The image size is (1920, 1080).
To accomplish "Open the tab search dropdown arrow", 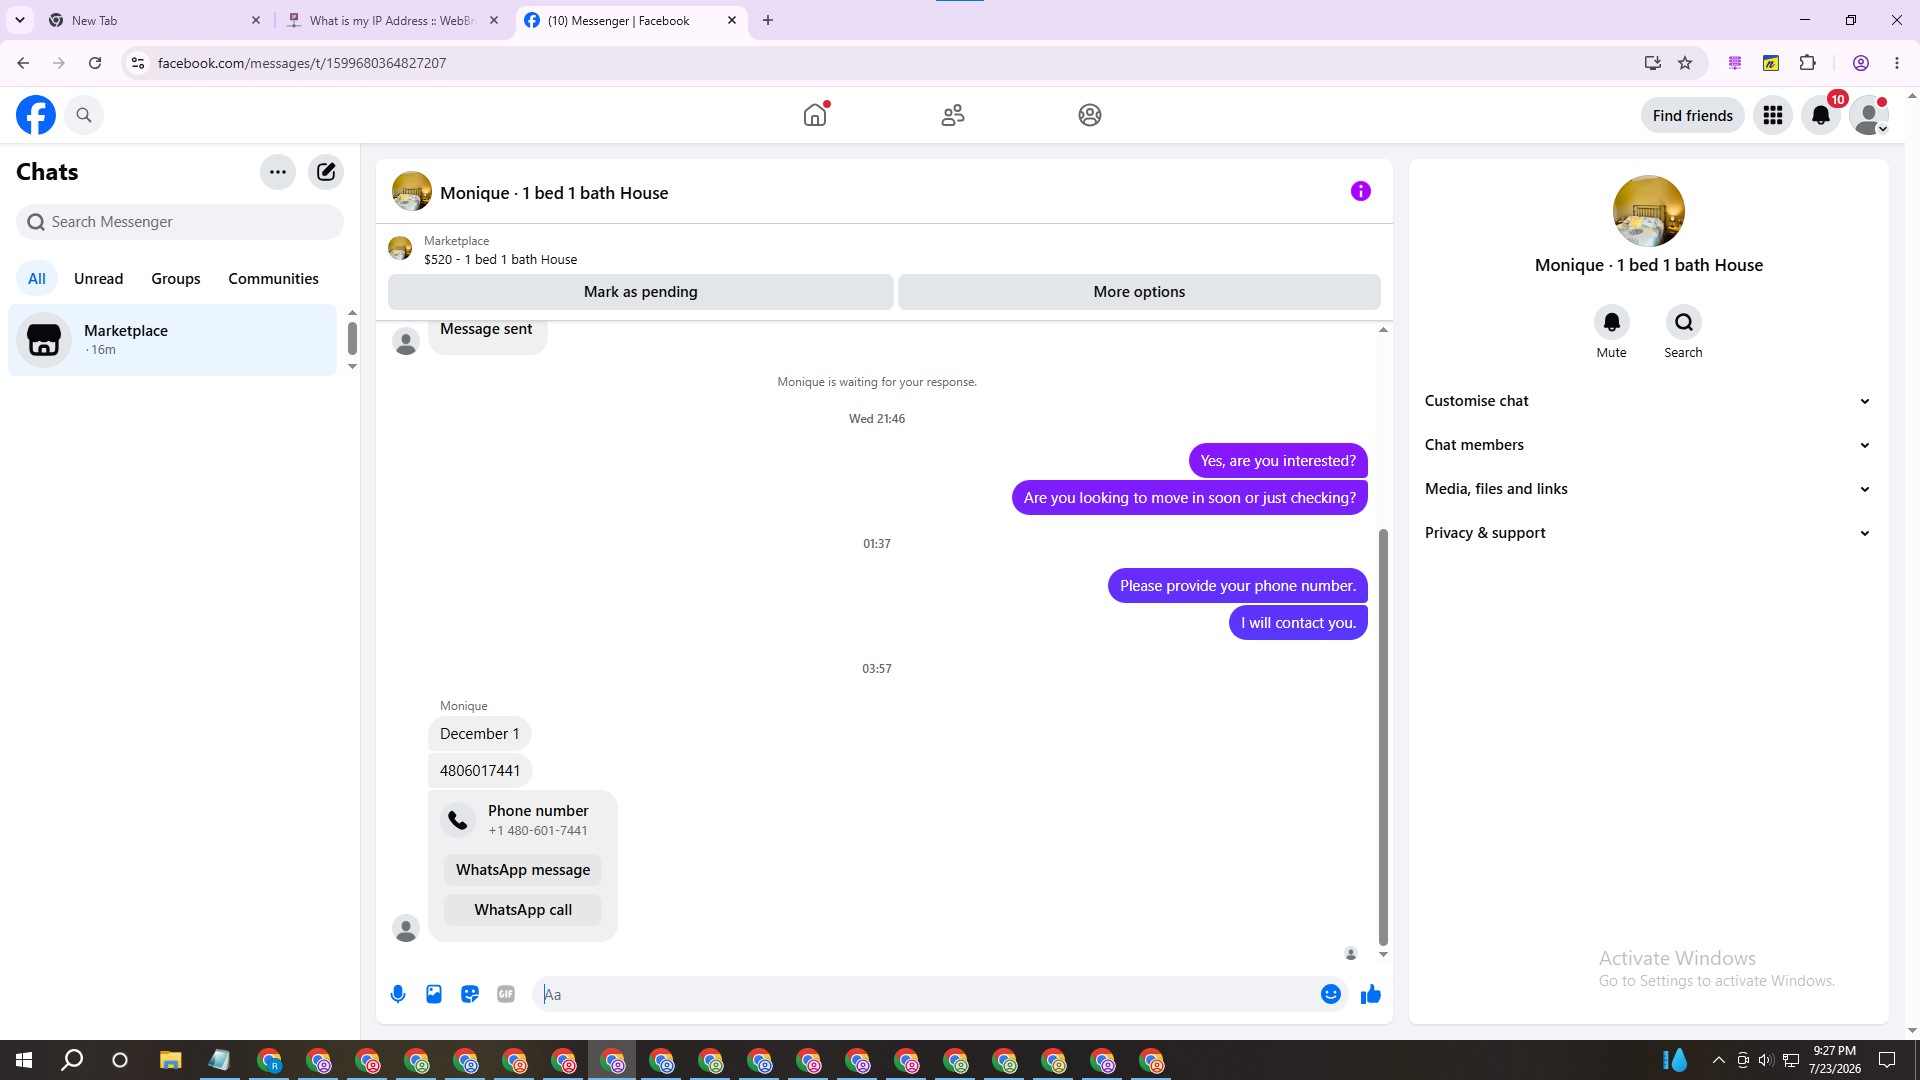I will [20, 20].
